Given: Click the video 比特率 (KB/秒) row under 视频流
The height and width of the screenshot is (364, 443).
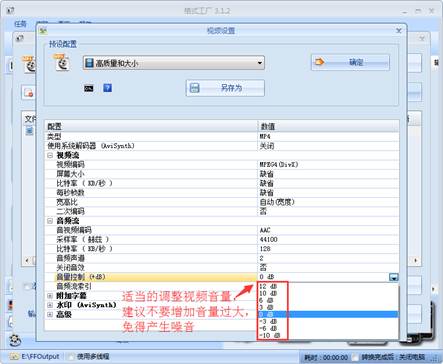Looking at the screenshot, I should (222, 183).
